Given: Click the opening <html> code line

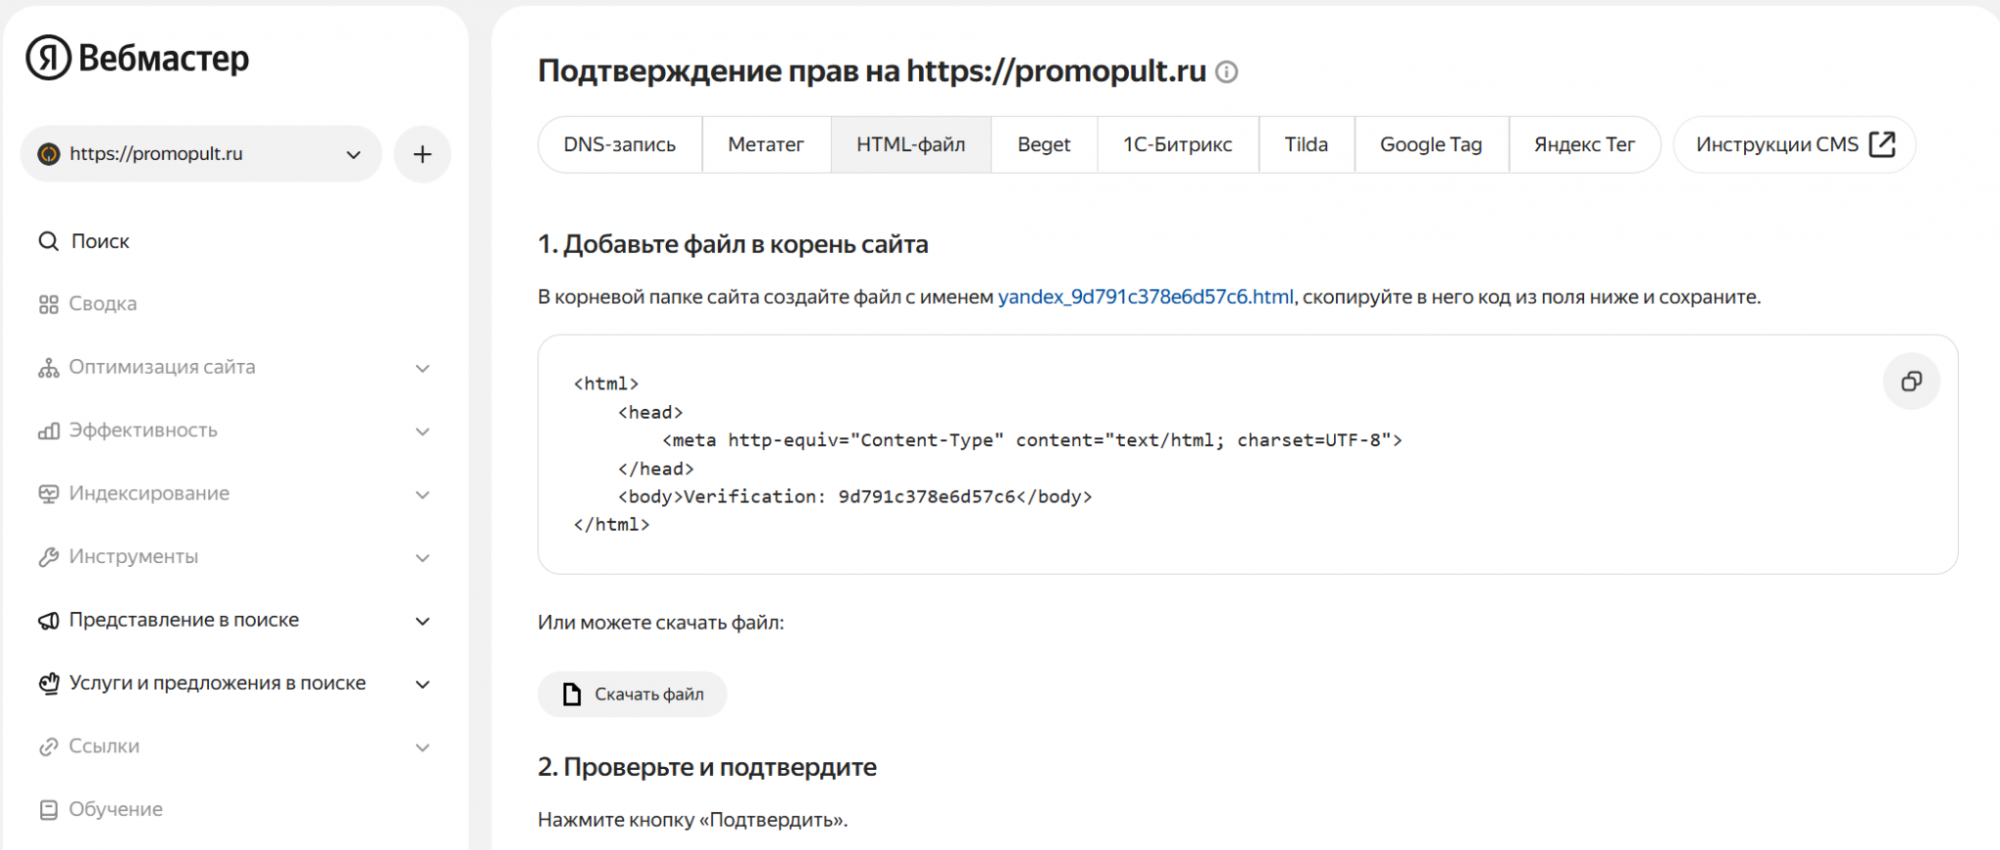Looking at the screenshot, I should (x=606, y=384).
